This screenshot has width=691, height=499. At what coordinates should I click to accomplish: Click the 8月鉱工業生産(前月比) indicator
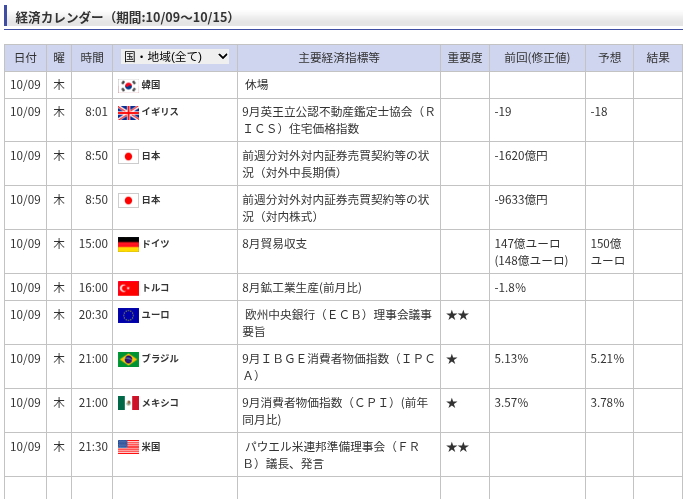(x=302, y=288)
